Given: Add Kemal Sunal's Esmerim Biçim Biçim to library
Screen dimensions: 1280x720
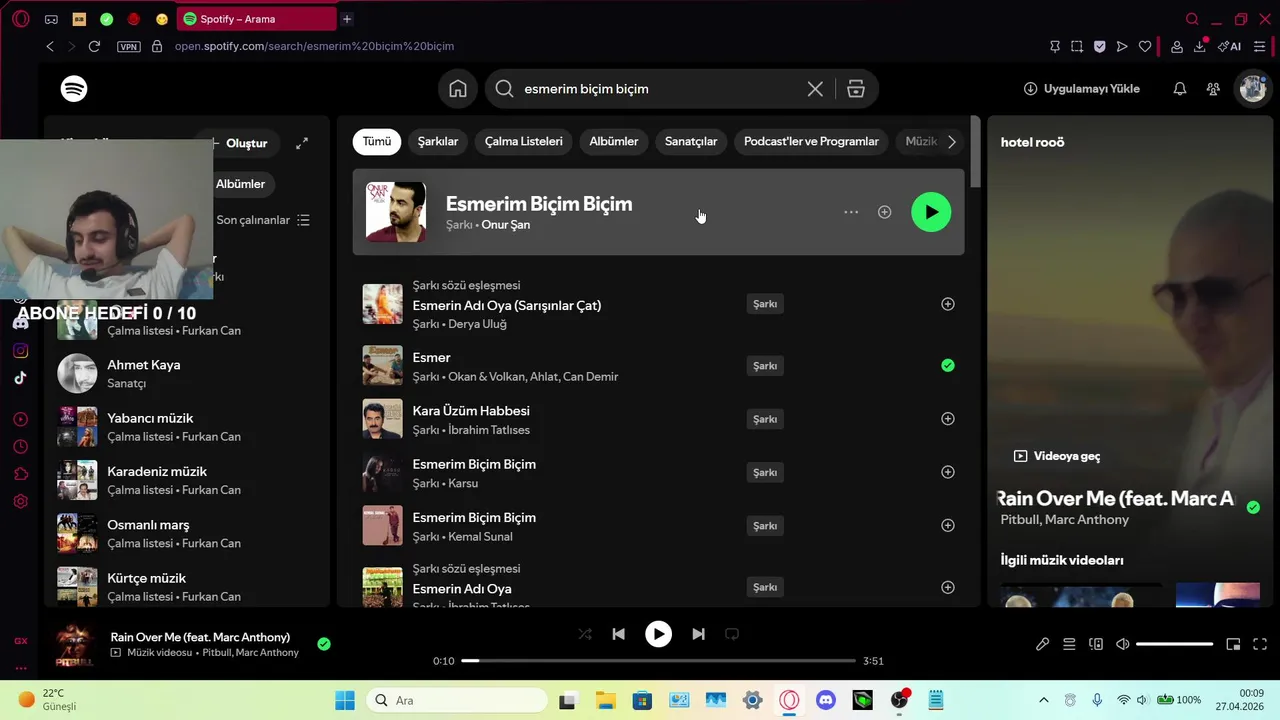Looking at the screenshot, I should [948, 525].
